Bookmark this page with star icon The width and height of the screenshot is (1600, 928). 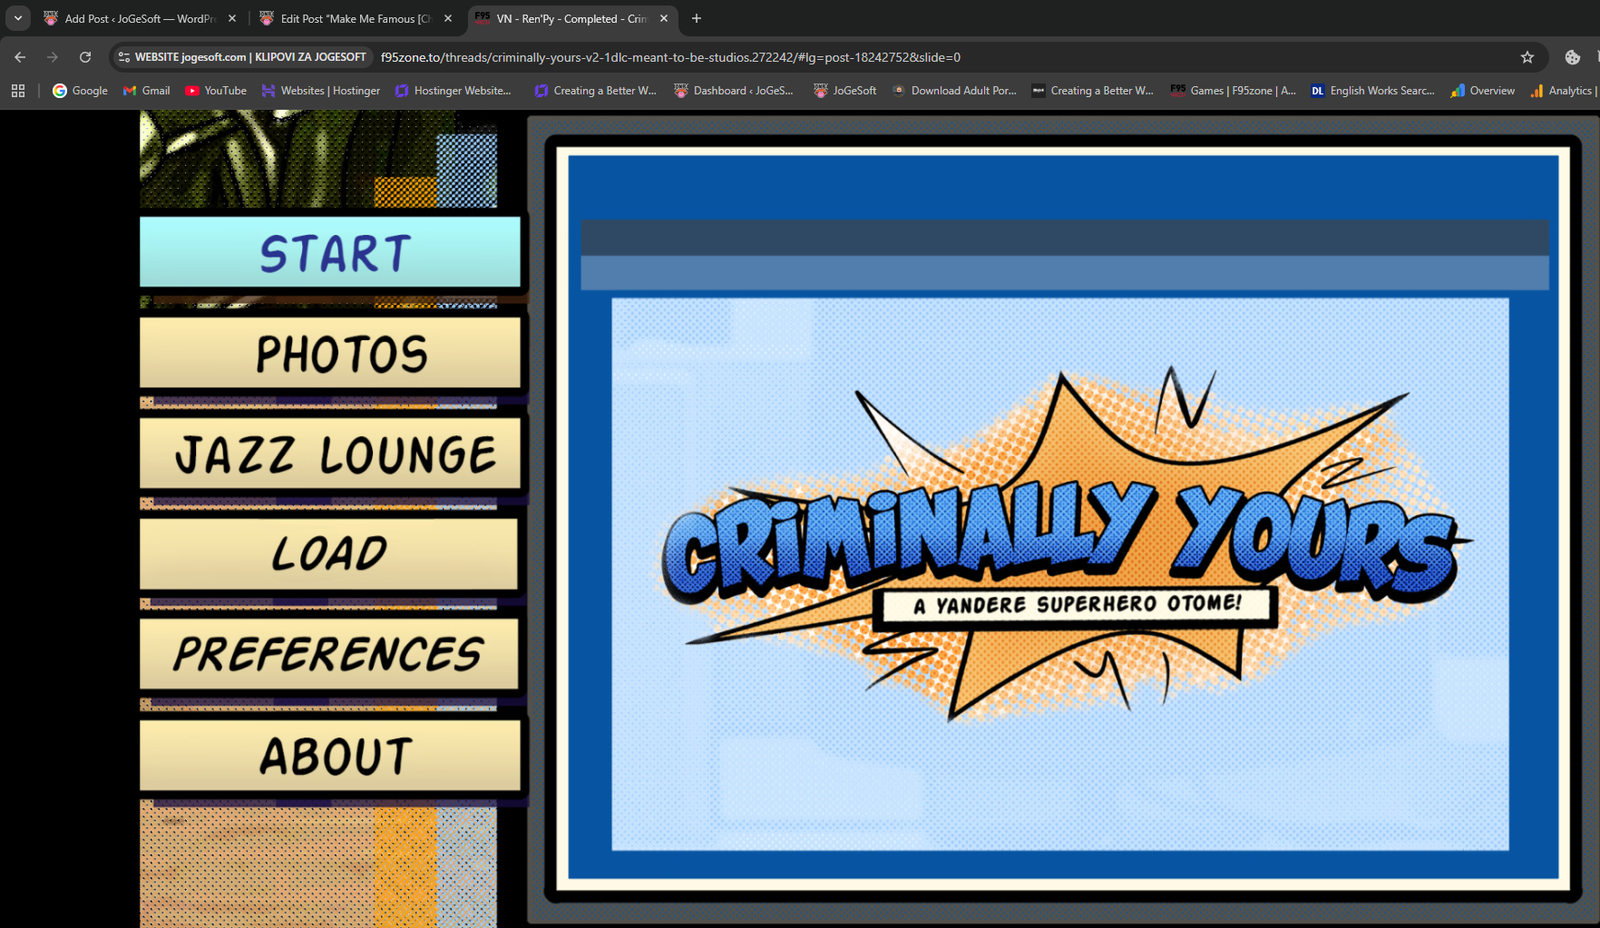[1527, 57]
